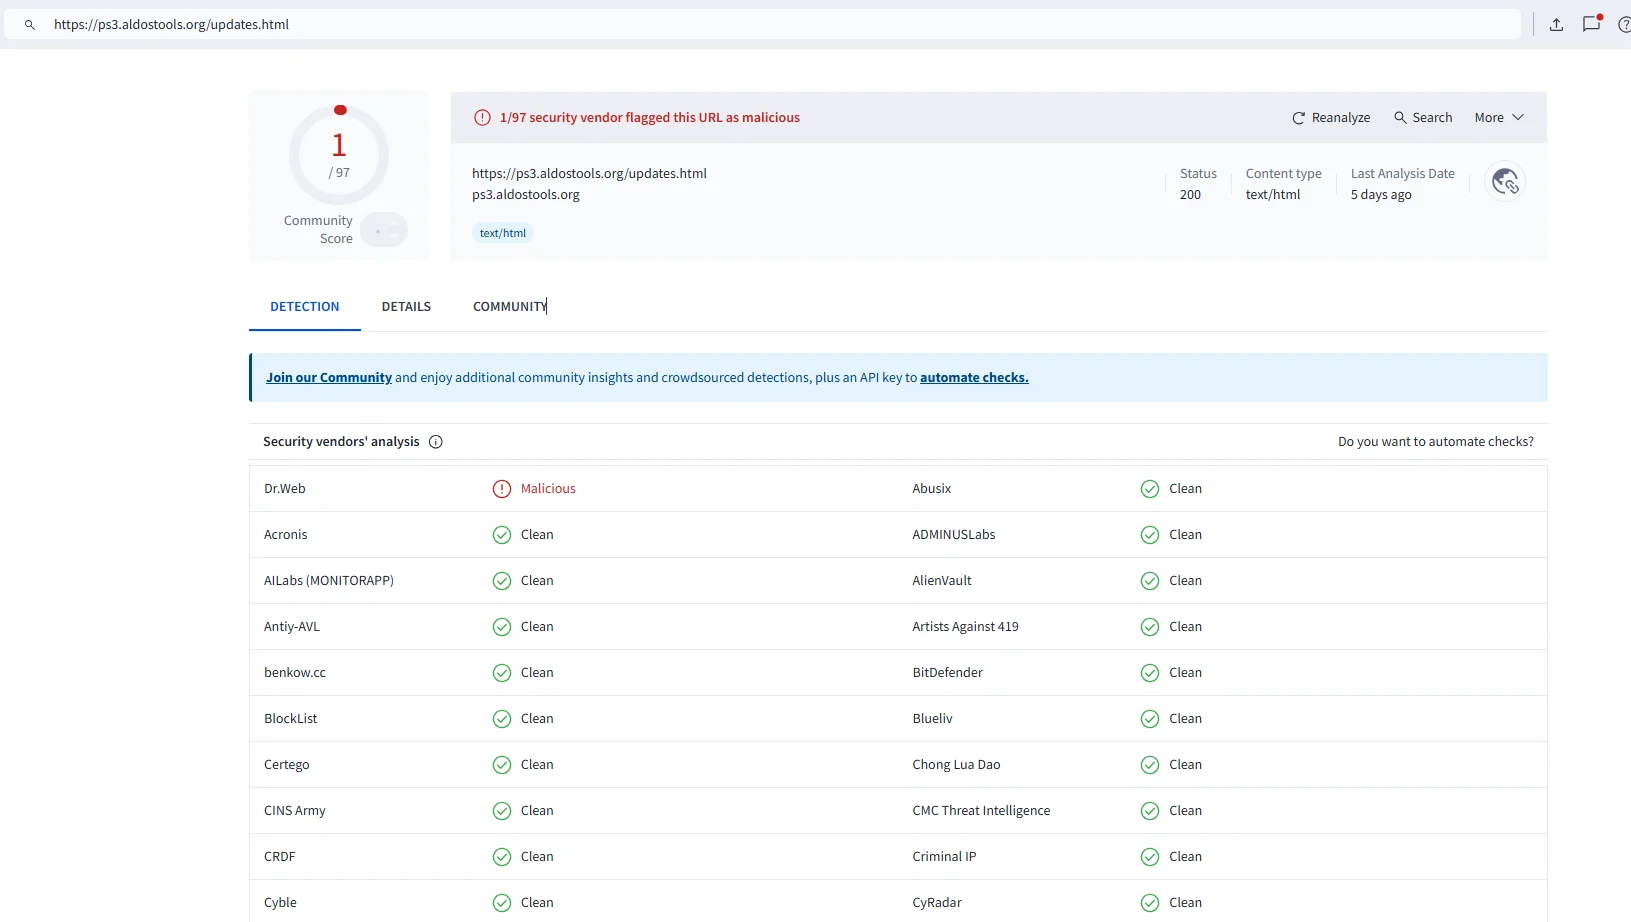Viewport: 1631px width, 922px height.
Task: Switch to the COMMUNITY tab
Action: pos(509,307)
